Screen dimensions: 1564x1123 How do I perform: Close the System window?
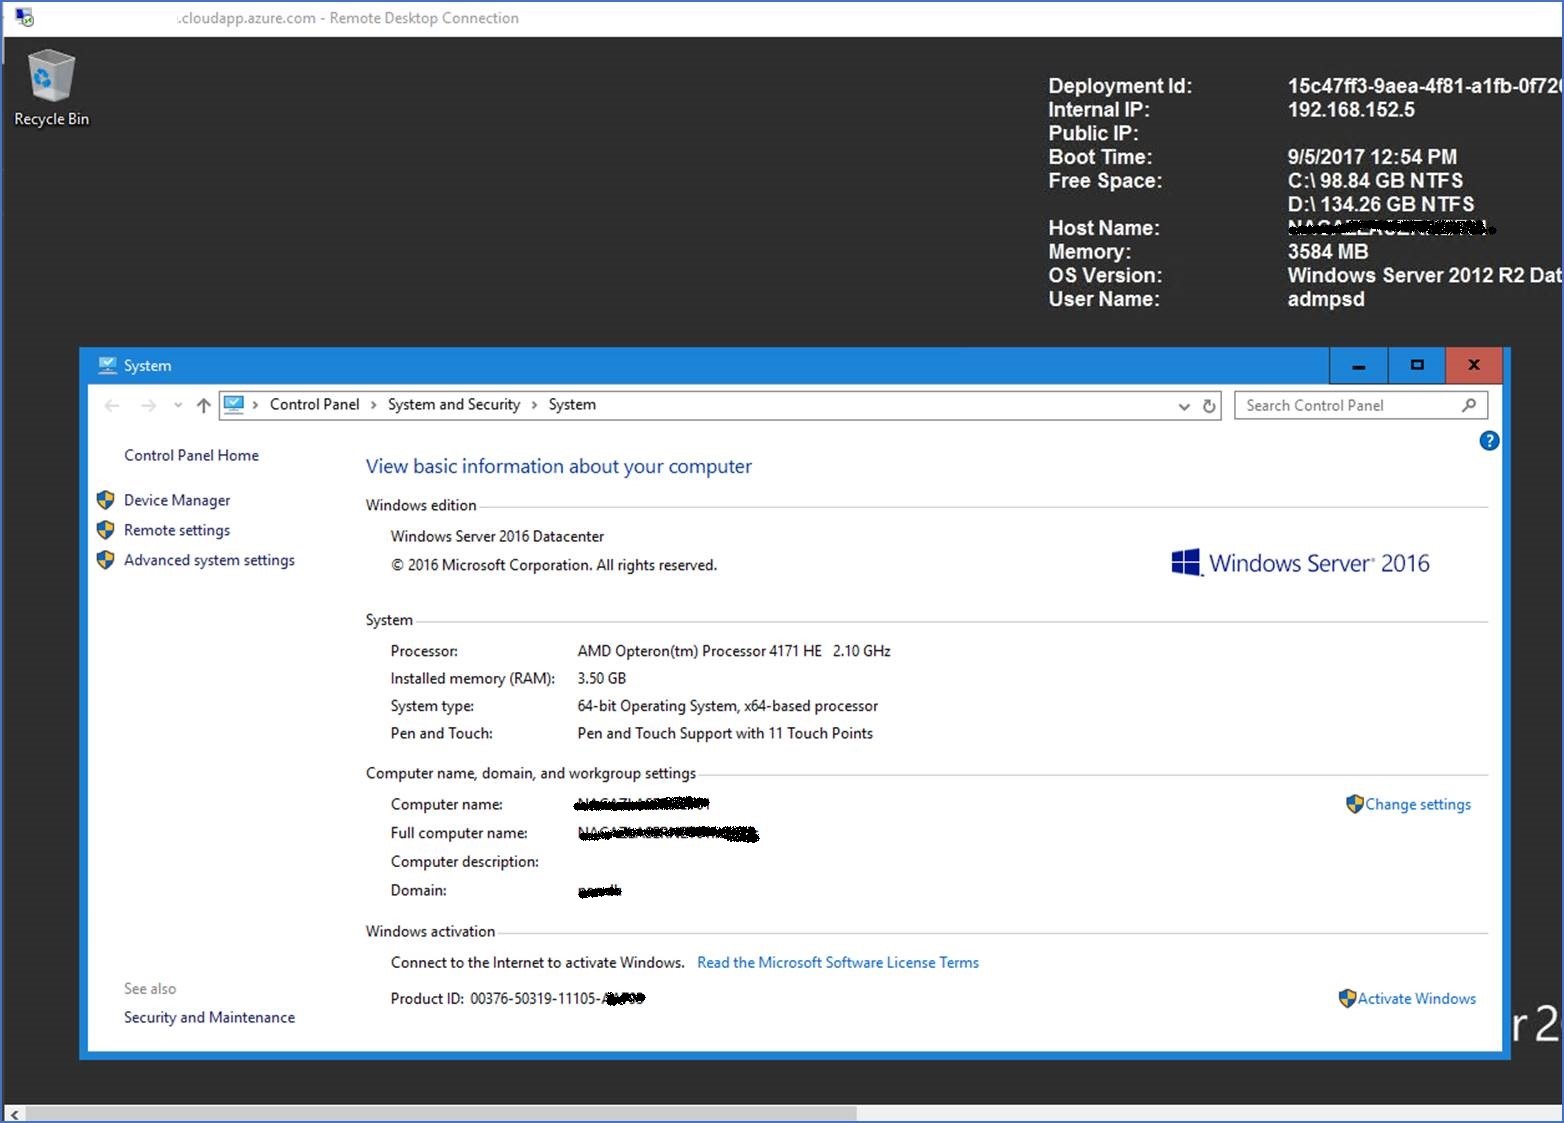(1473, 366)
